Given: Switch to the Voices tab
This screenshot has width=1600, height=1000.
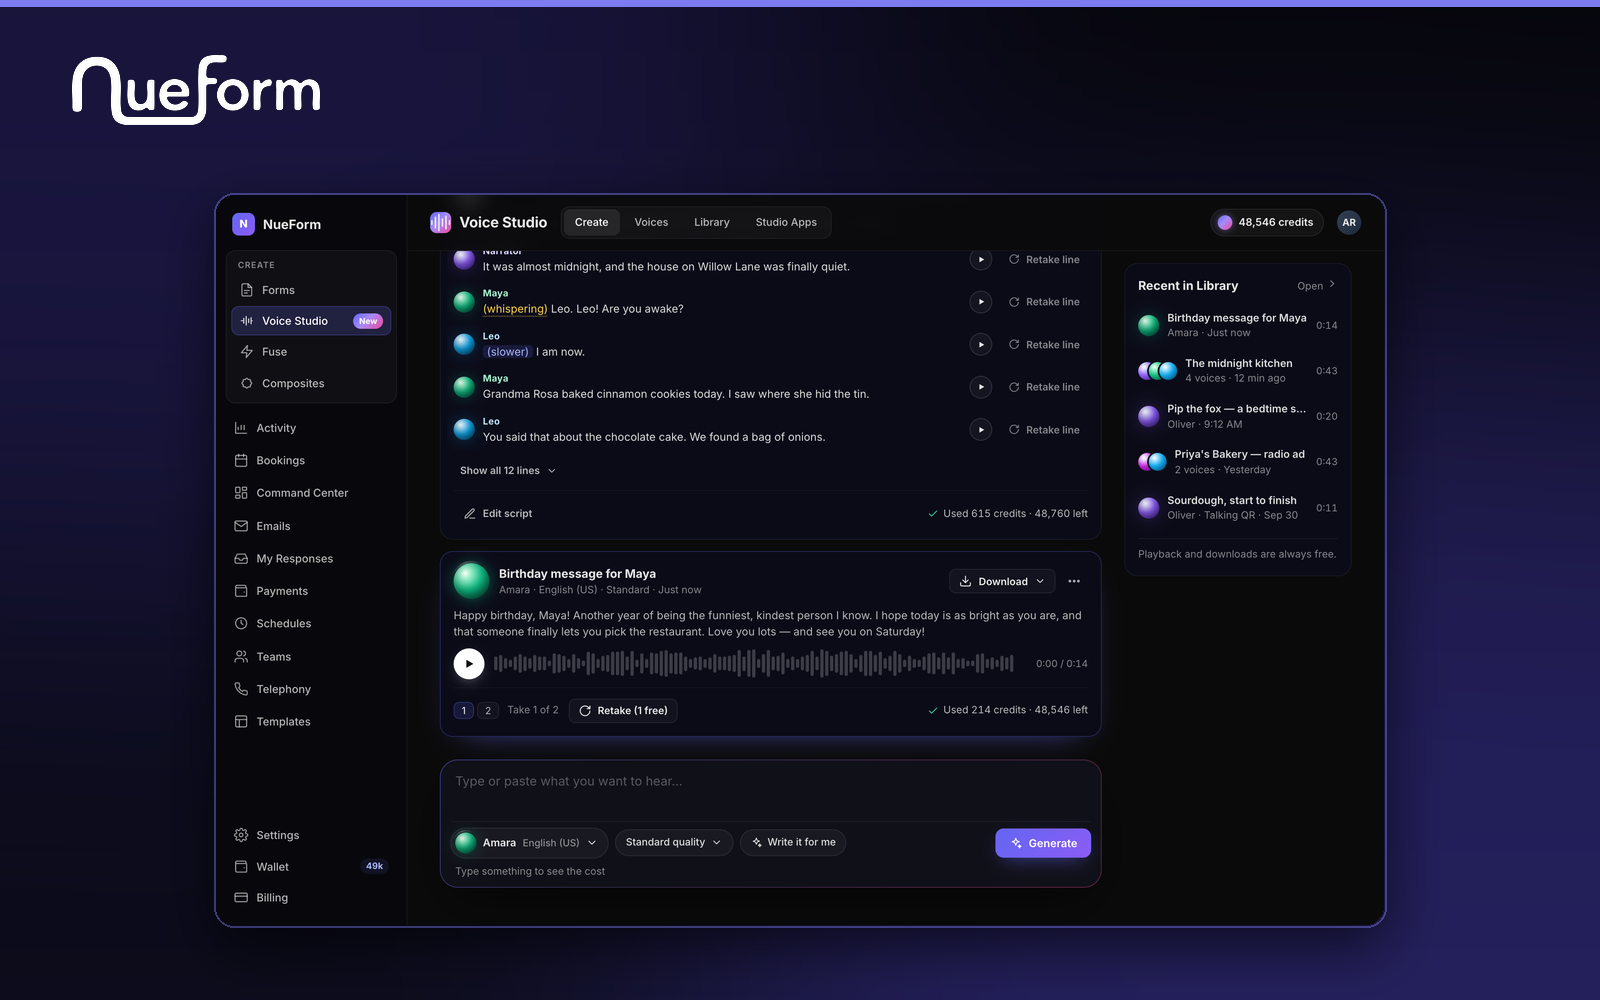Looking at the screenshot, I should [x=651, y=222].
